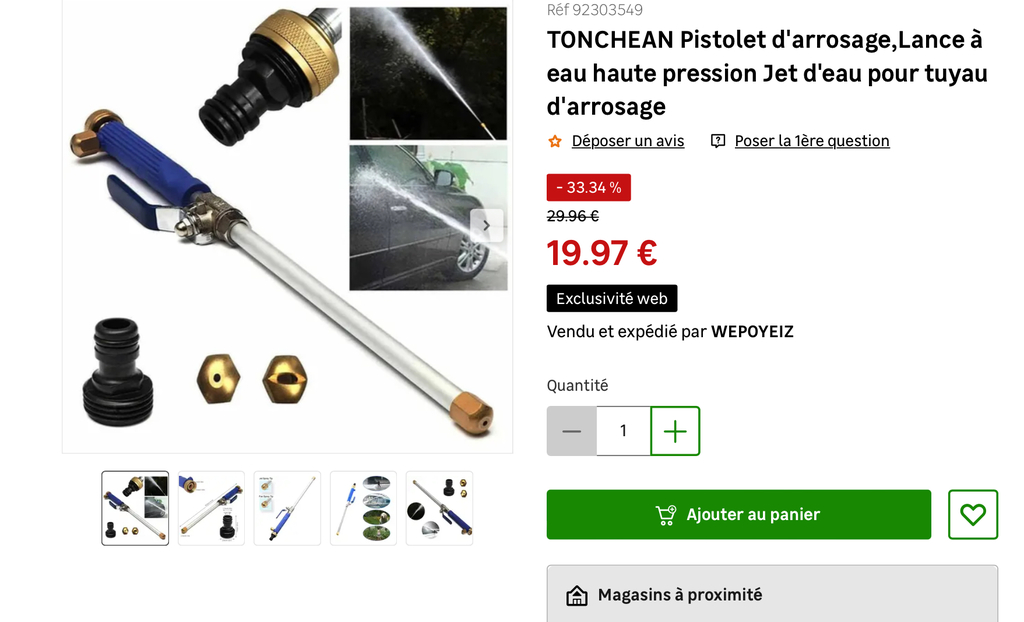Viewport: 1024px width, 622px height.
Task: Click the question speech bubble icon
Action: (x=718, y=141)
